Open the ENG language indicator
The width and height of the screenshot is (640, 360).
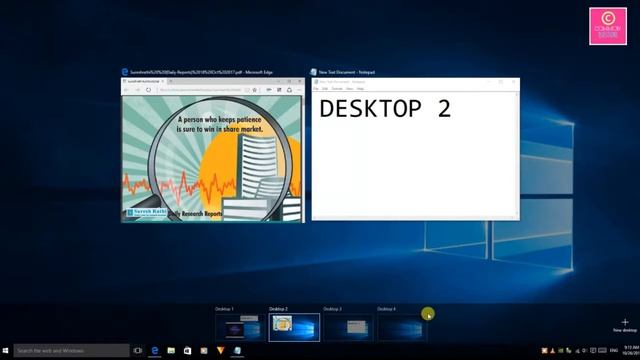click(614, 351)
